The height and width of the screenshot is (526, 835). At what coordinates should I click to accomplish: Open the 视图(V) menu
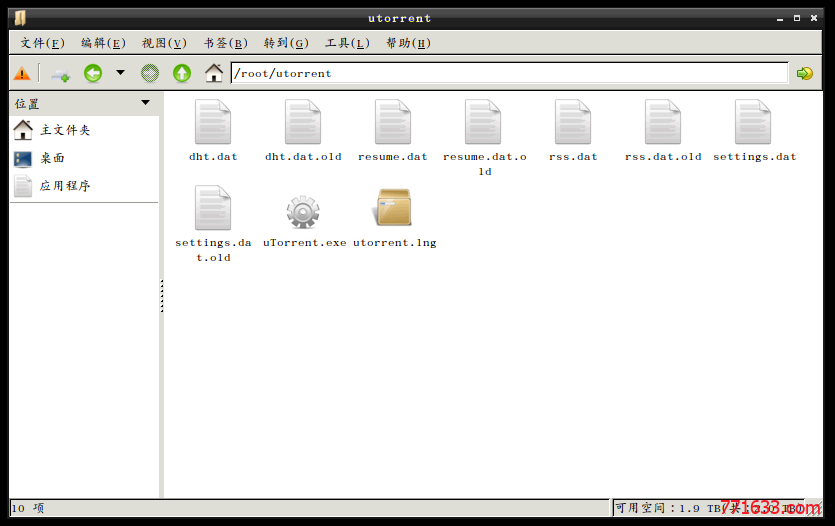pos(164,43)
